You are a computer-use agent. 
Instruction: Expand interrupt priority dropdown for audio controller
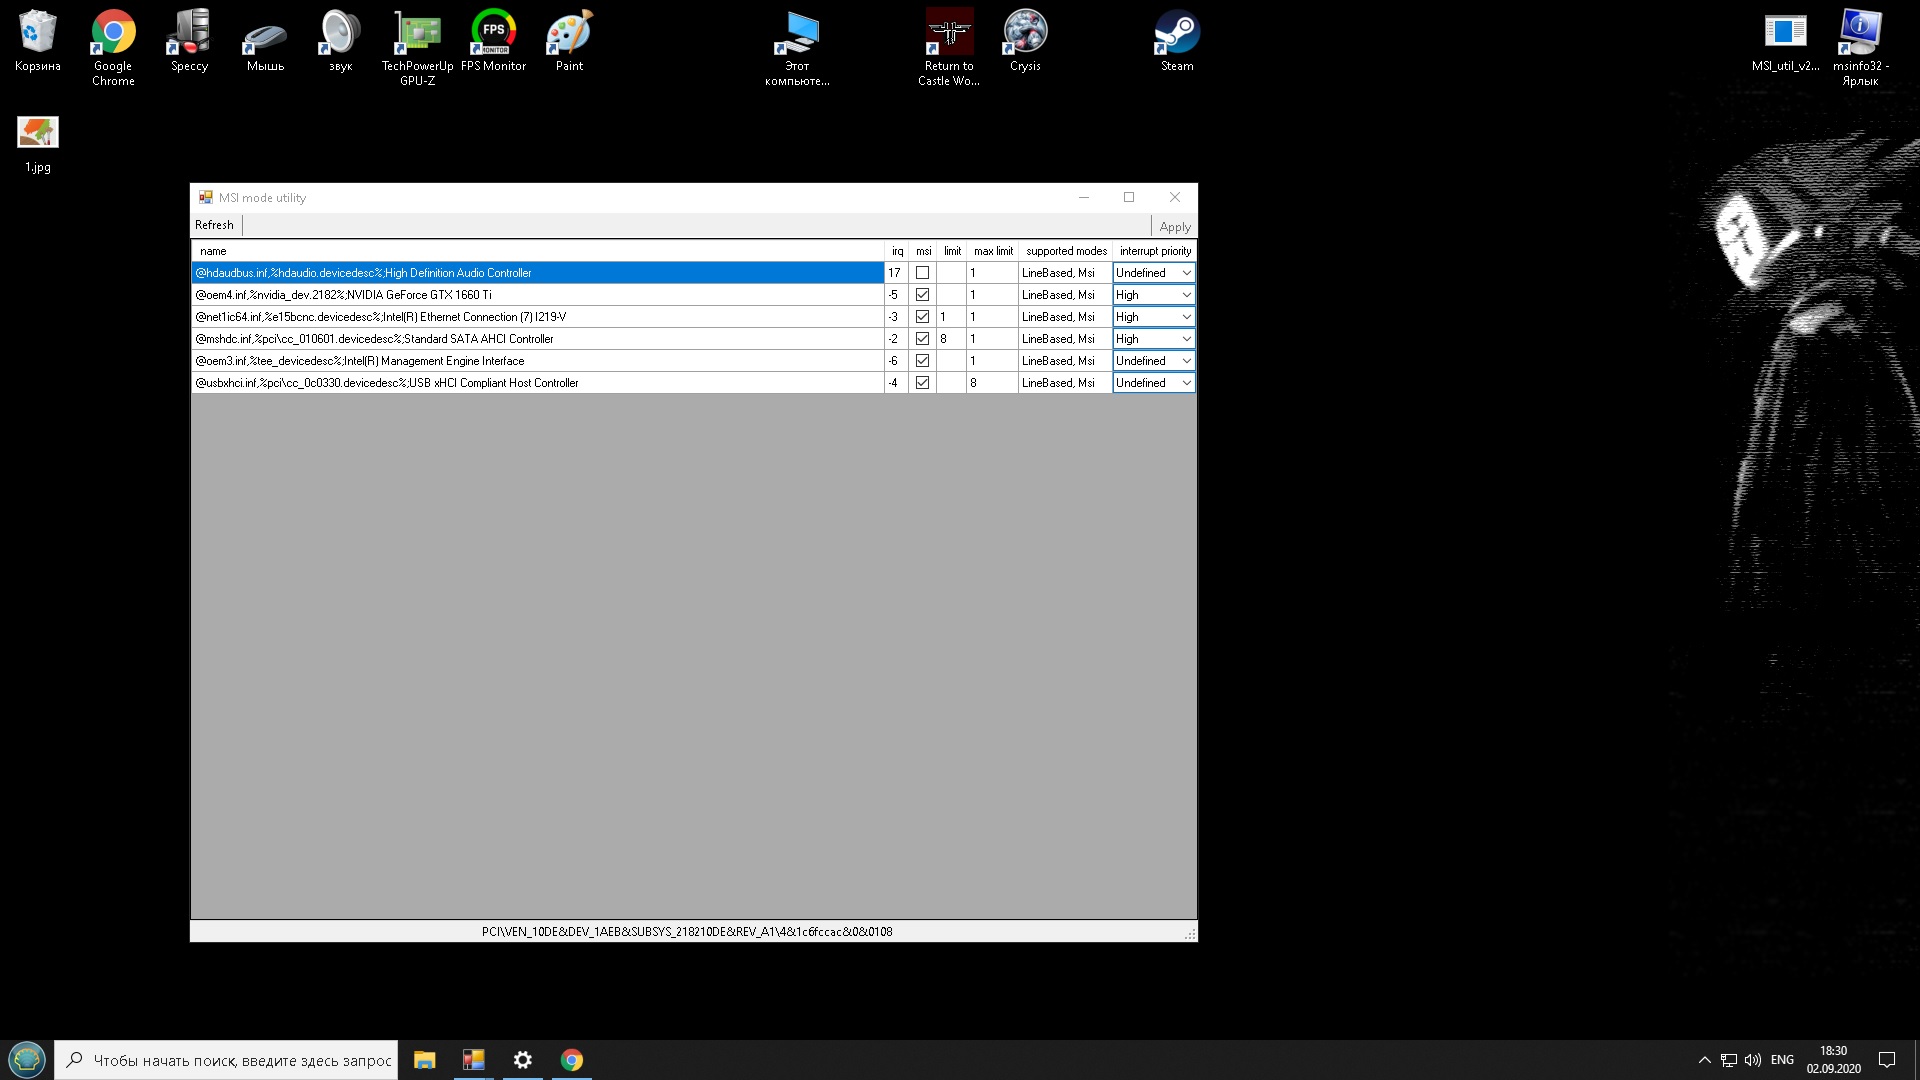pyautogui.click(x=1186, y=273)
